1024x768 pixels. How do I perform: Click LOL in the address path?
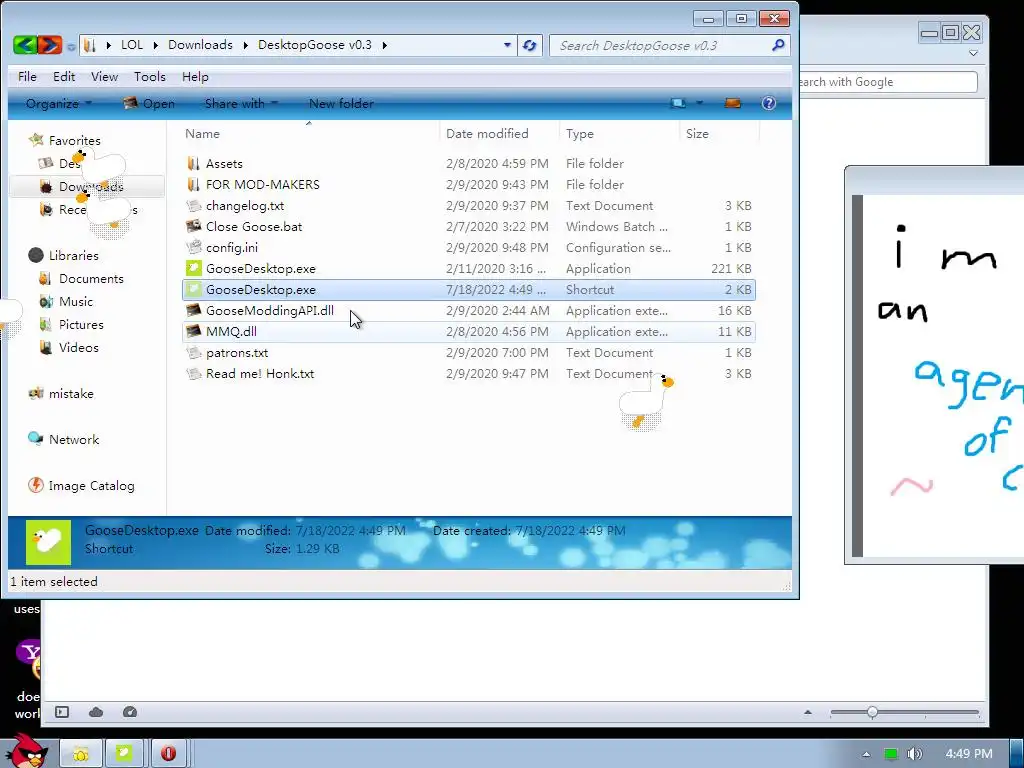(131, 45)
